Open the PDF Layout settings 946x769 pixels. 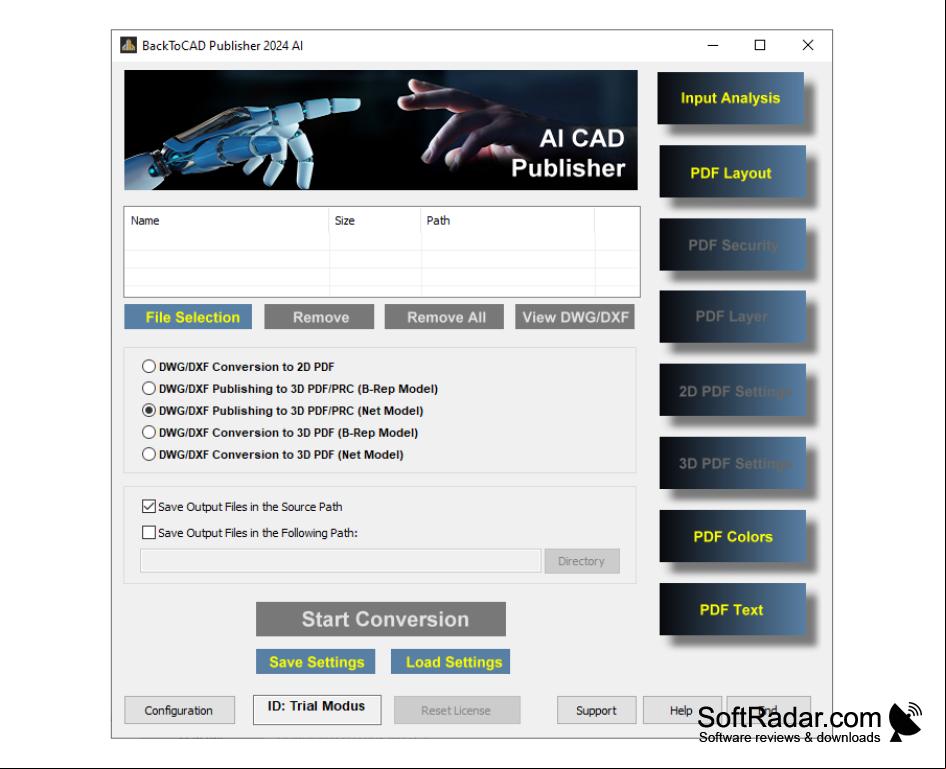(732, 171)
